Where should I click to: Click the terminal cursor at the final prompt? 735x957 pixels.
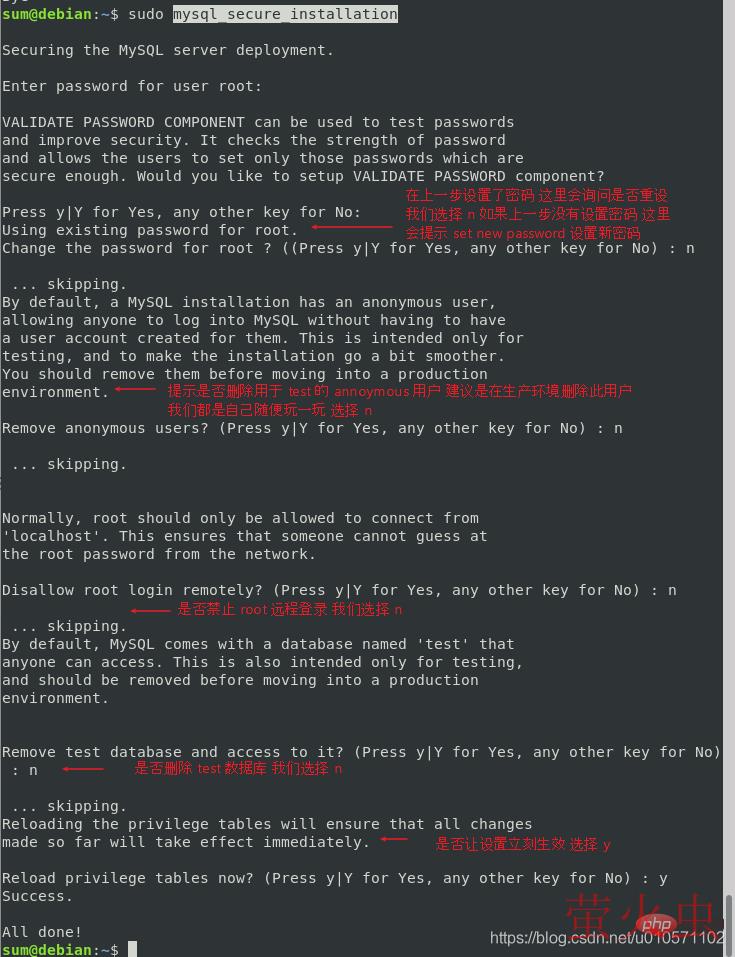pos(132,949)
